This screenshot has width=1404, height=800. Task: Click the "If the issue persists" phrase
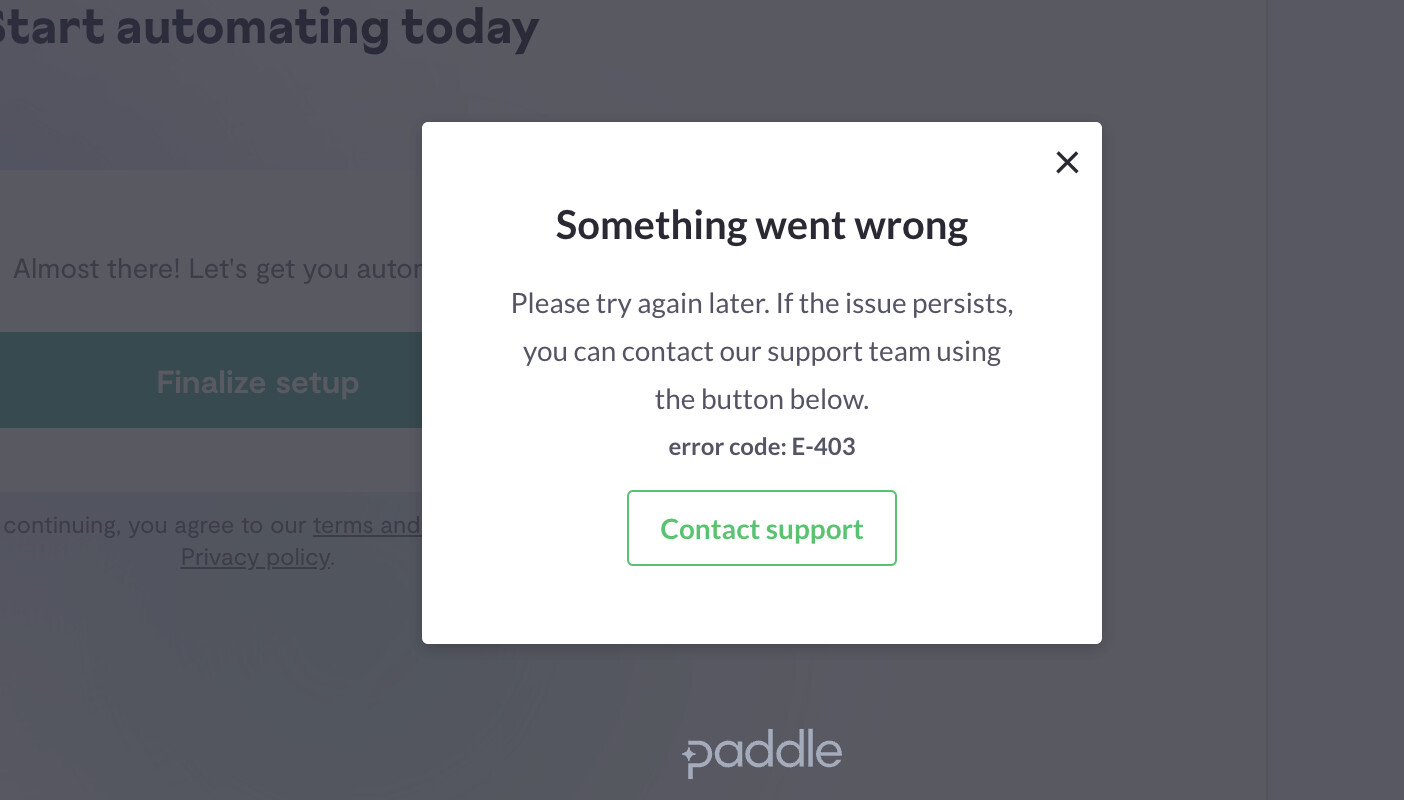pyautogui.click(x=894, y=303)
